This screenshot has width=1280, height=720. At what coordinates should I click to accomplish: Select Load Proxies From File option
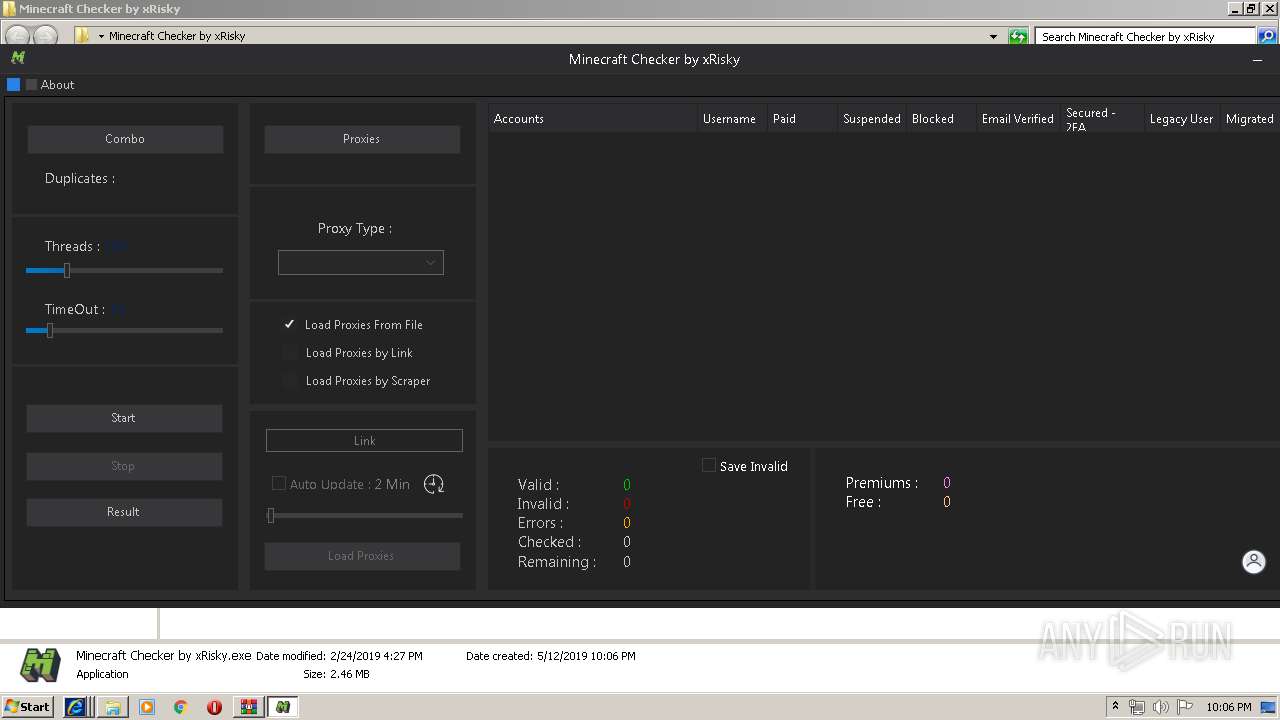click(x=353, y=325)
